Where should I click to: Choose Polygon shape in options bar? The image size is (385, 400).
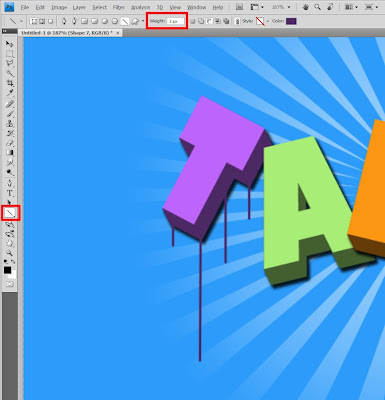(x=114, y=21)
